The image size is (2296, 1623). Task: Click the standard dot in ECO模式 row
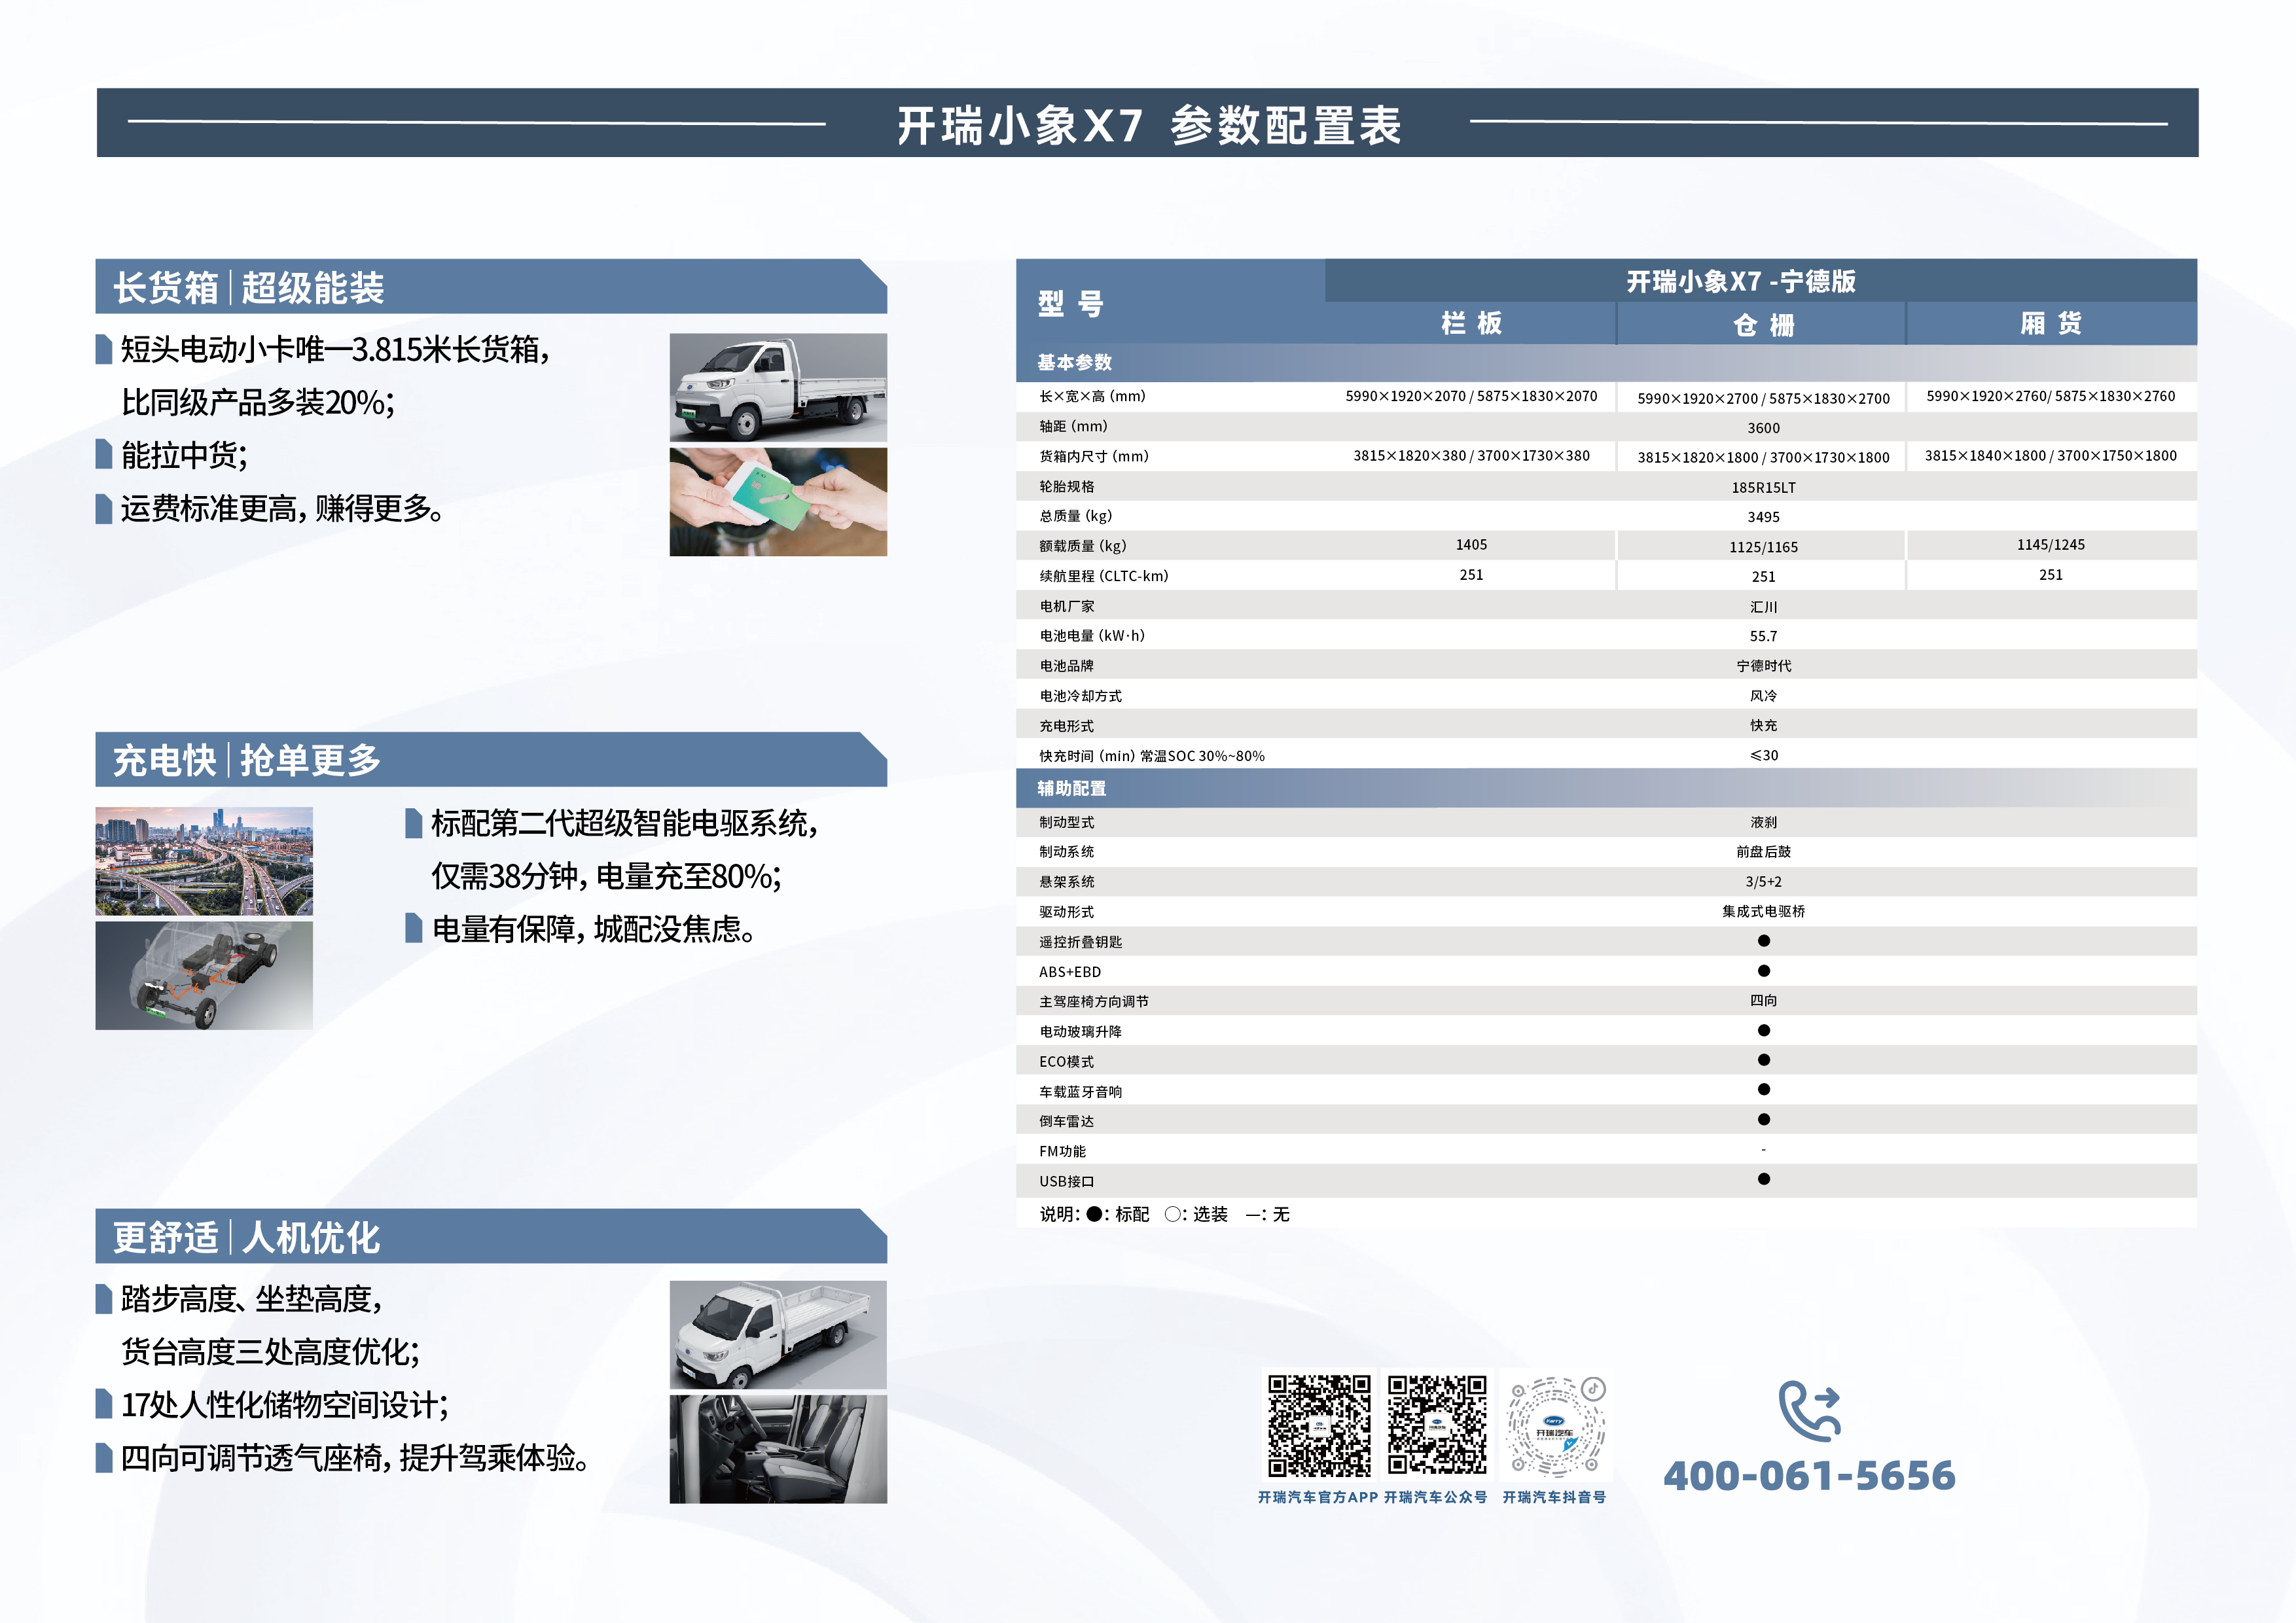(x=1764, y=1060)
